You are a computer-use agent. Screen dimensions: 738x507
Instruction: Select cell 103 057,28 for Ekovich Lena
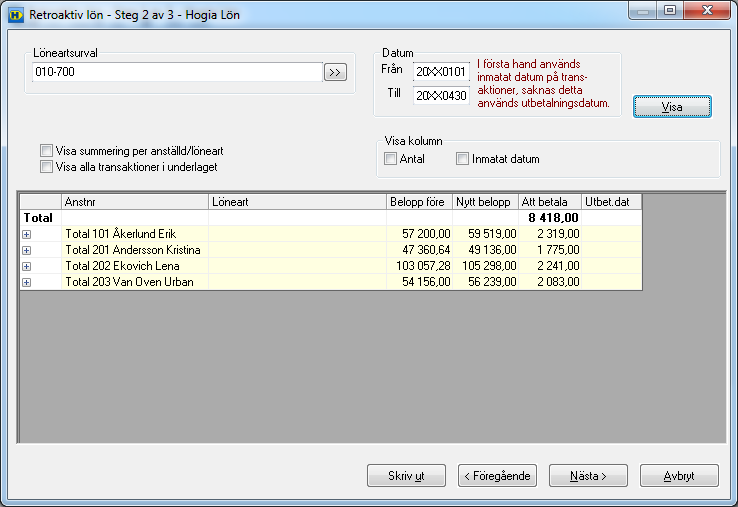pyautogui.click(x=419, y=266)
